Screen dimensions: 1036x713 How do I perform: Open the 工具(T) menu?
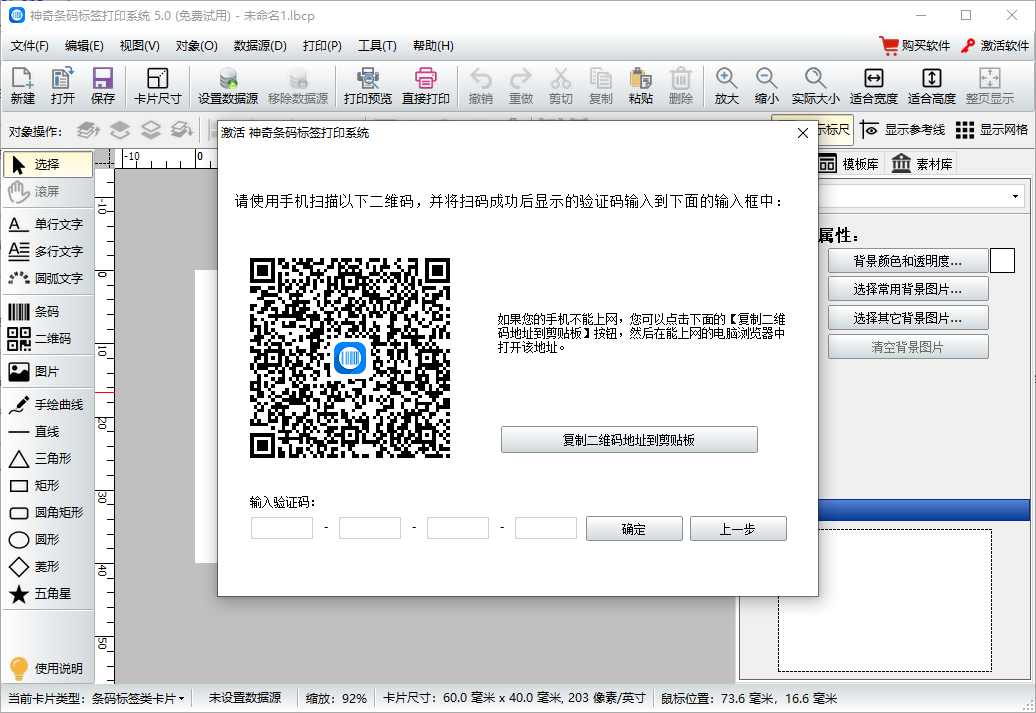click(377, 46)
